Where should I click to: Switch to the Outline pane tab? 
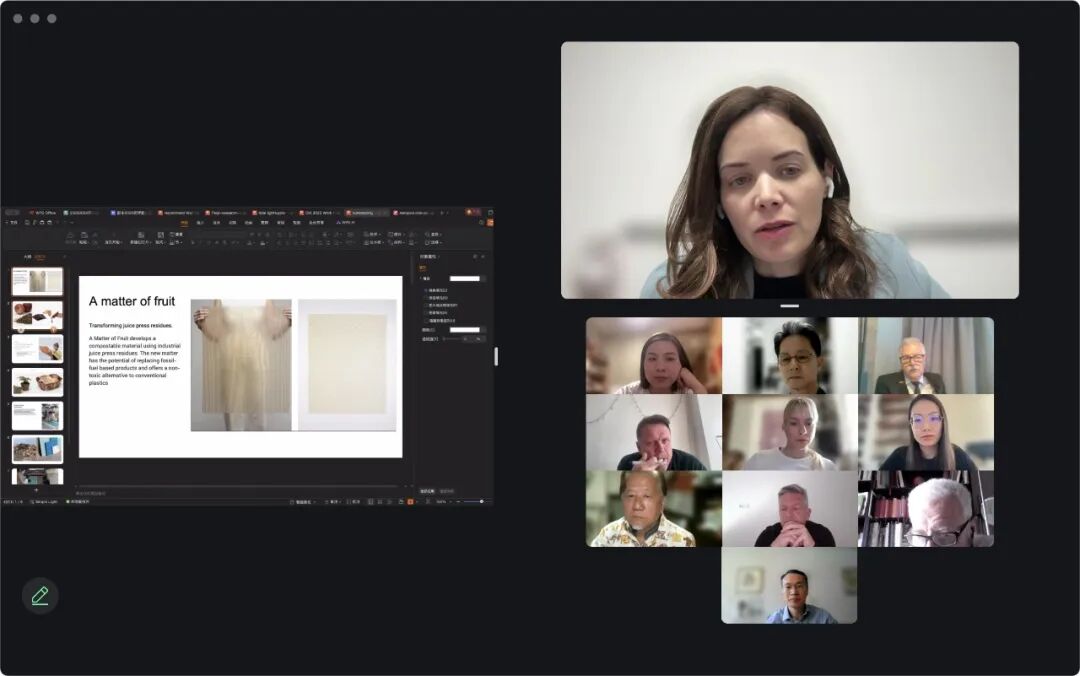tap(28, 257)
